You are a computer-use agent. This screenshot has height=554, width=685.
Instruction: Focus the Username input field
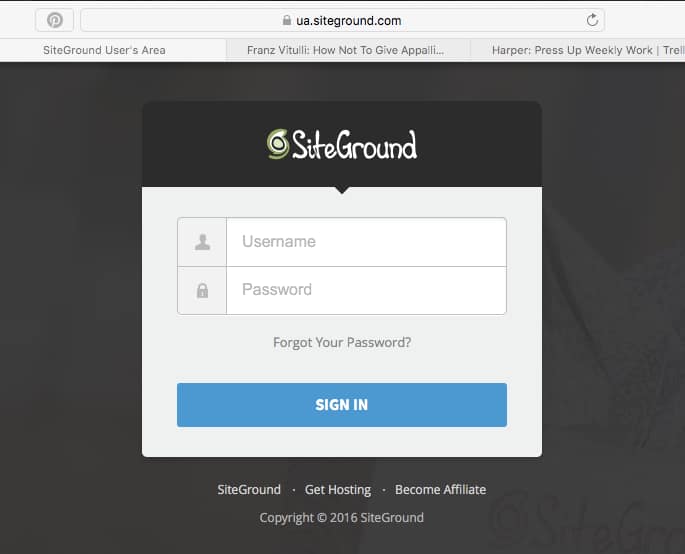[x=366, y=242]
